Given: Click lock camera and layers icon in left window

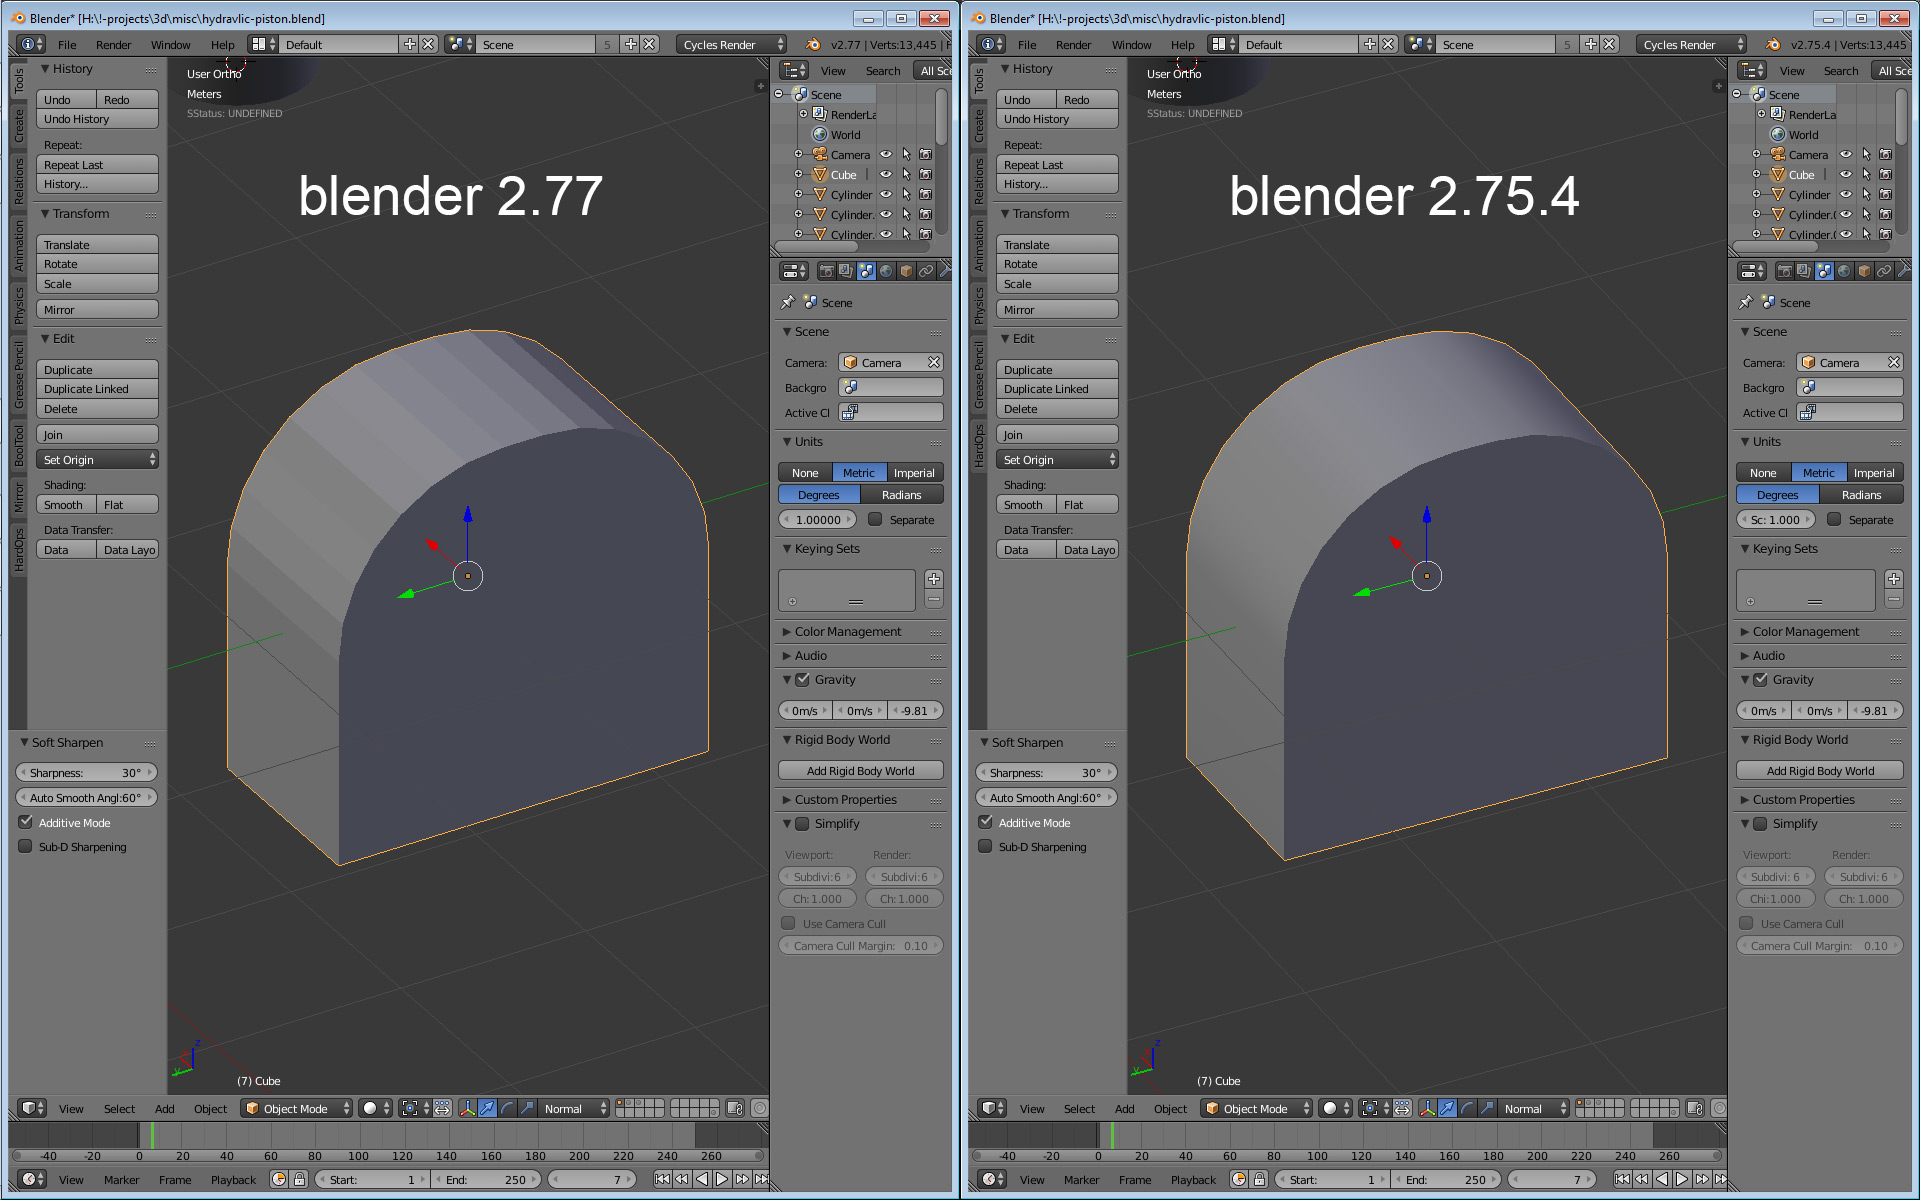Looking at the screenshot, I should (735, 1108).
